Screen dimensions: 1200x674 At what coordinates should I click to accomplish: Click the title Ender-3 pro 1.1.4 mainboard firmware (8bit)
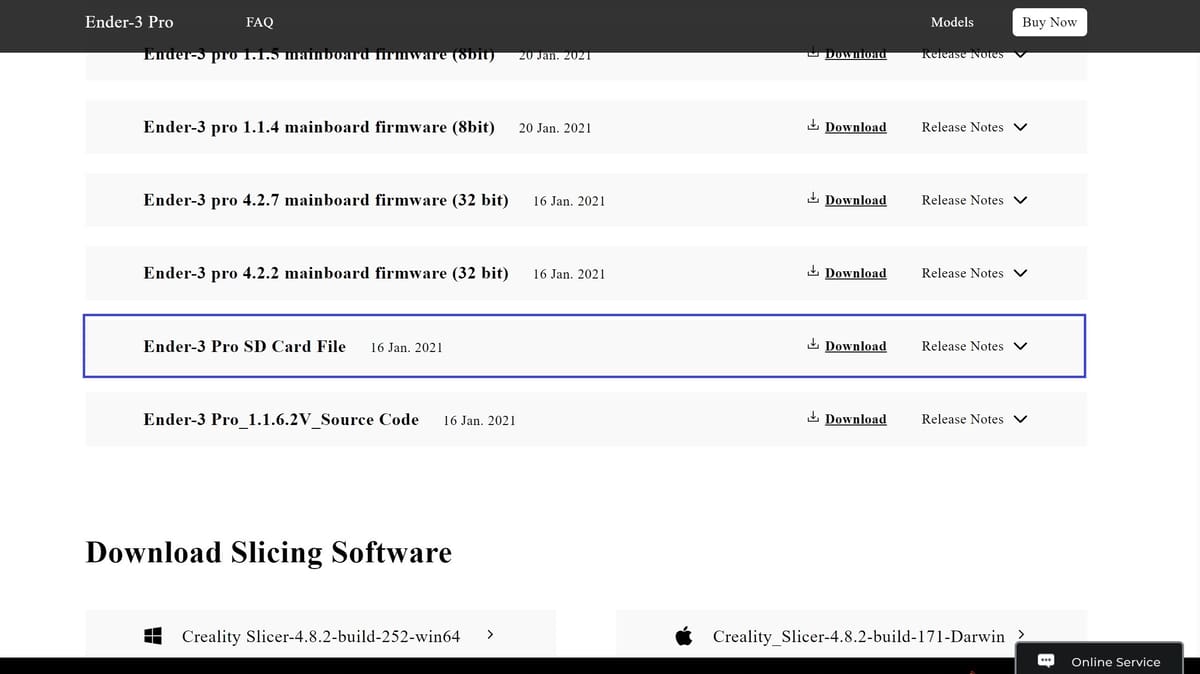[319, 127]
